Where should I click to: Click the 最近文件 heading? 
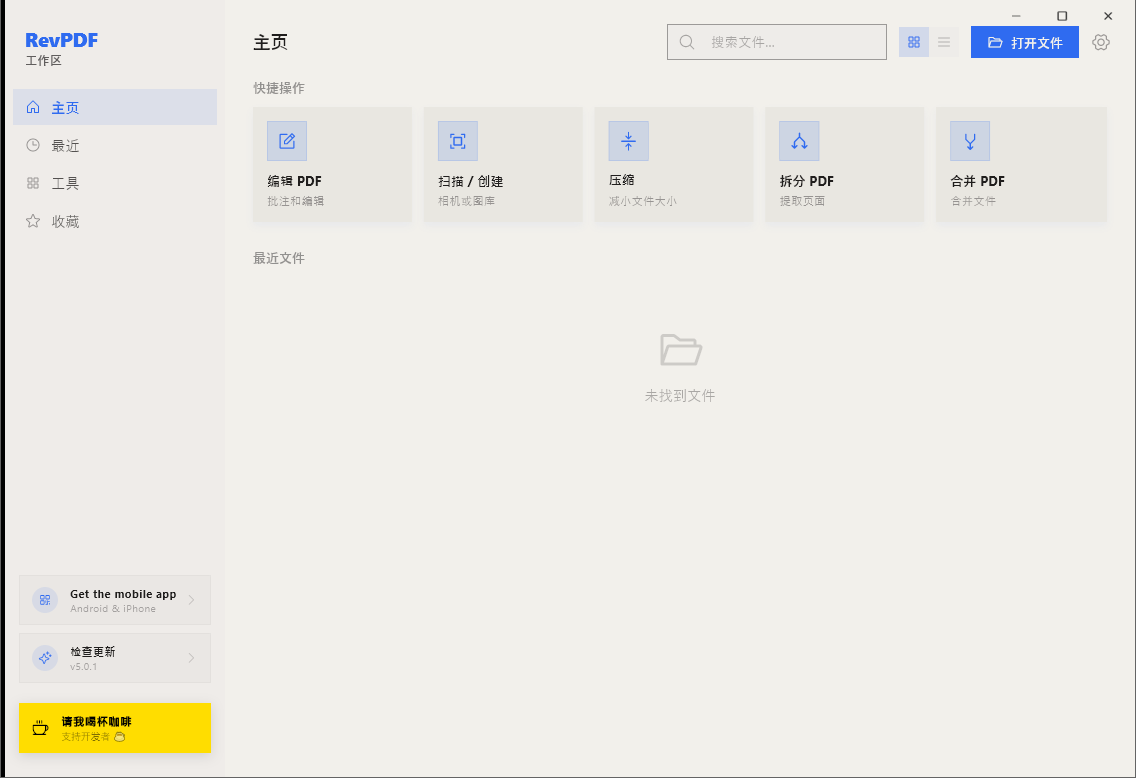279,259
